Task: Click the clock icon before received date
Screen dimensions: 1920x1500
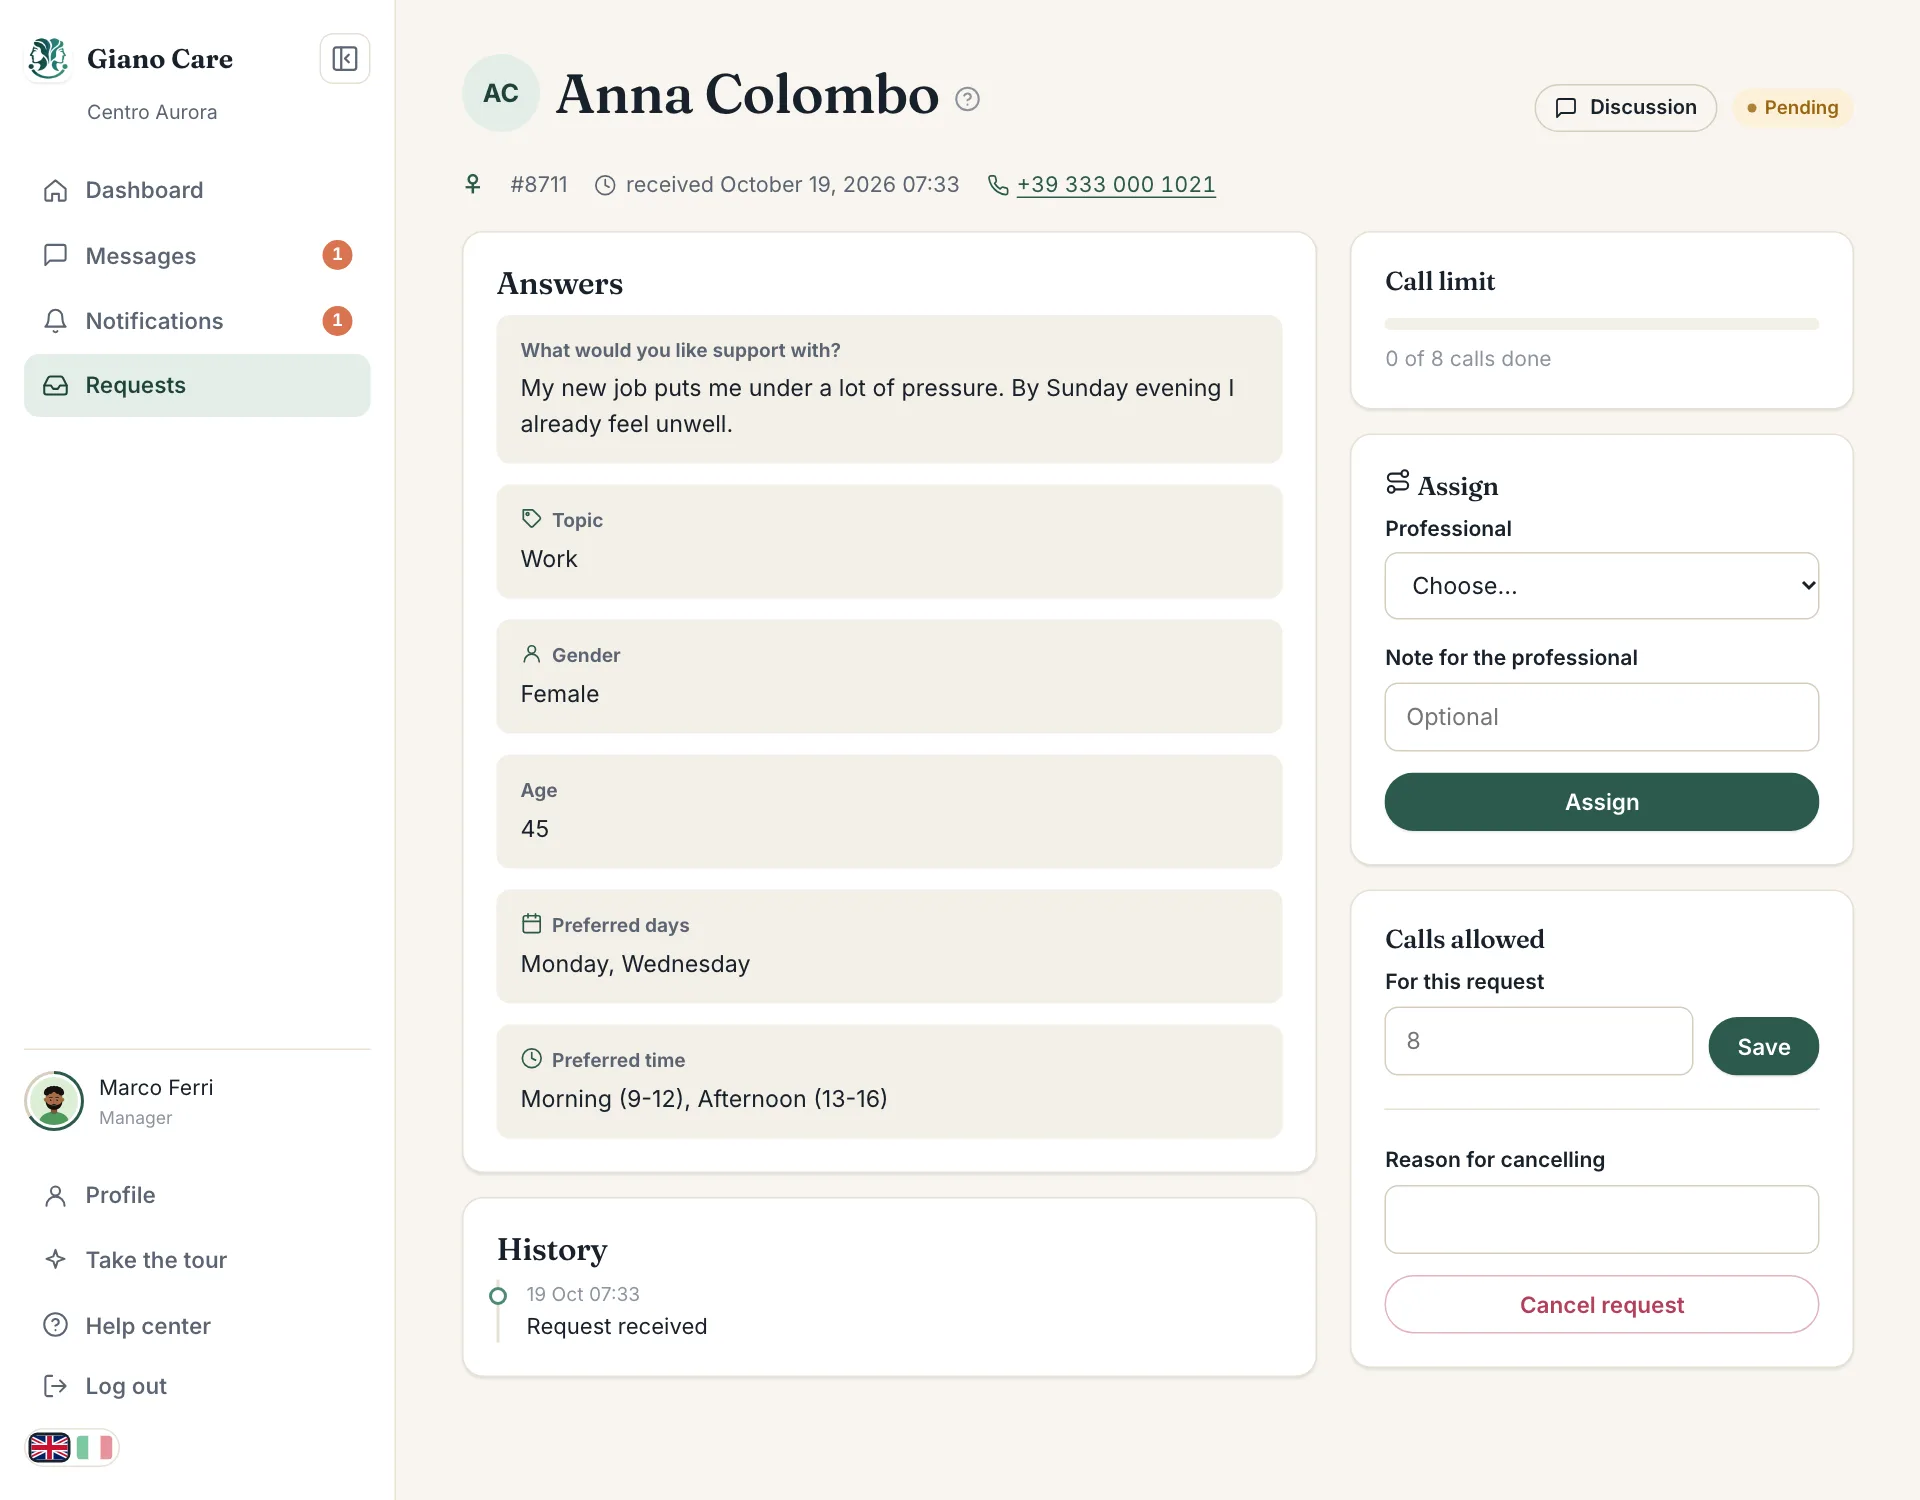Action: click(605, 185)
